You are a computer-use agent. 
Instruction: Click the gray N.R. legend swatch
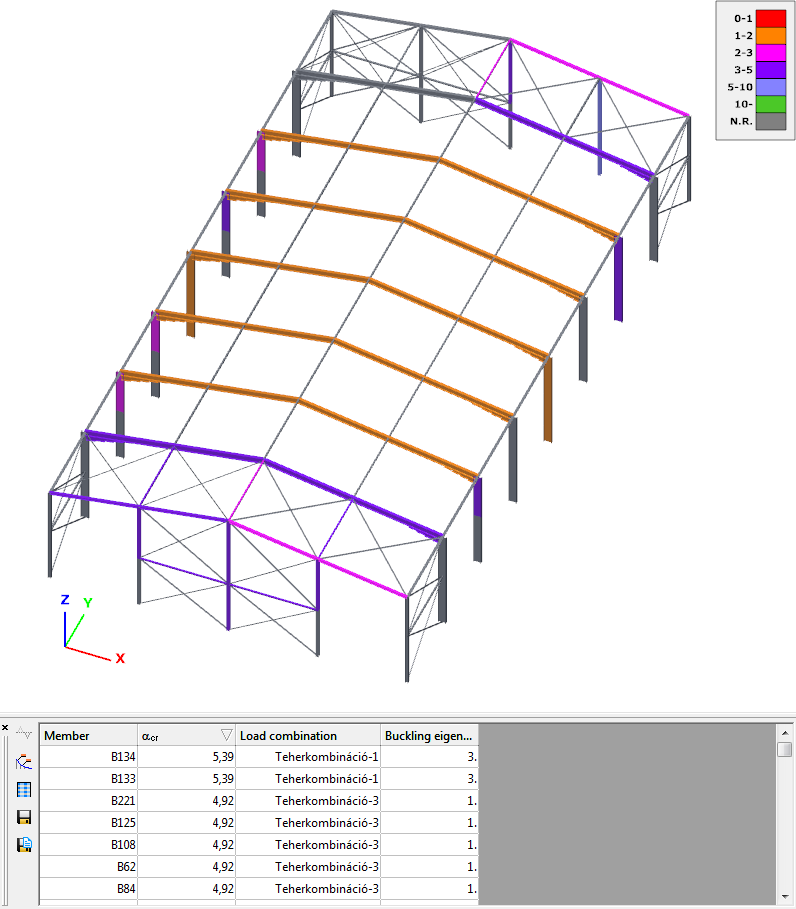771,121
